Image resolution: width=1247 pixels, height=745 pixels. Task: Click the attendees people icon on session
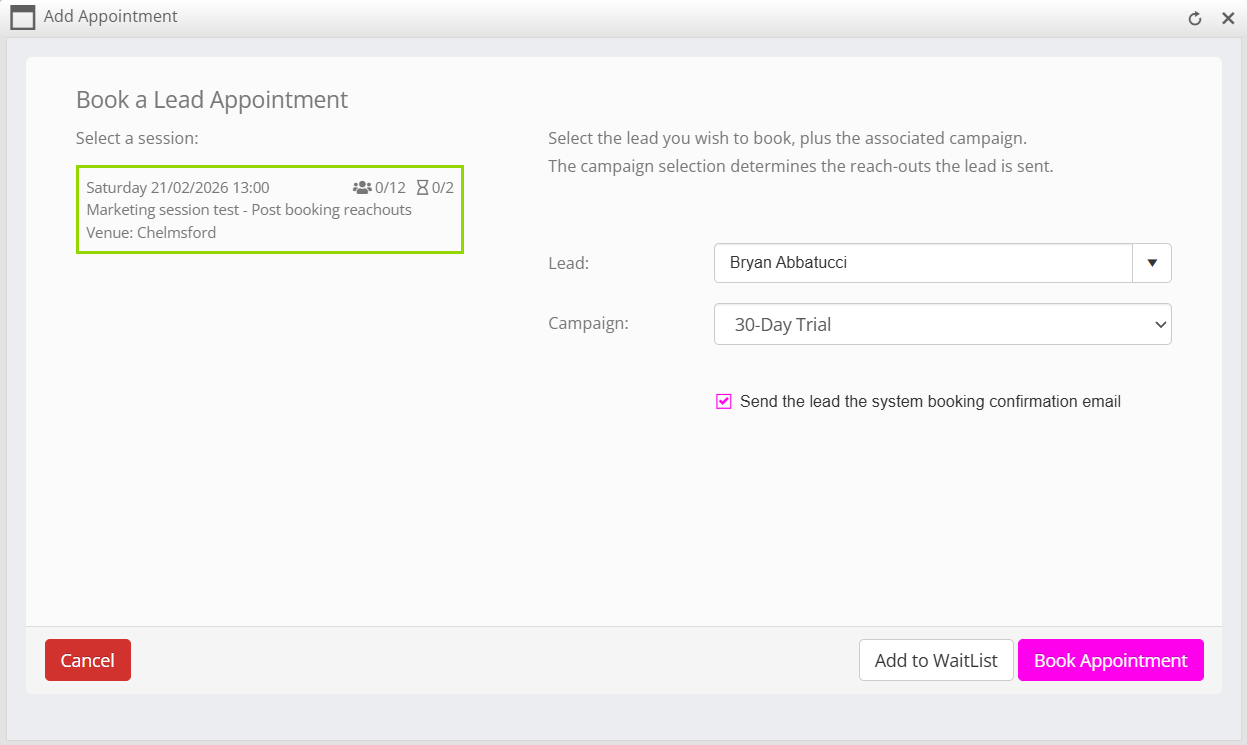coord(362,188)
